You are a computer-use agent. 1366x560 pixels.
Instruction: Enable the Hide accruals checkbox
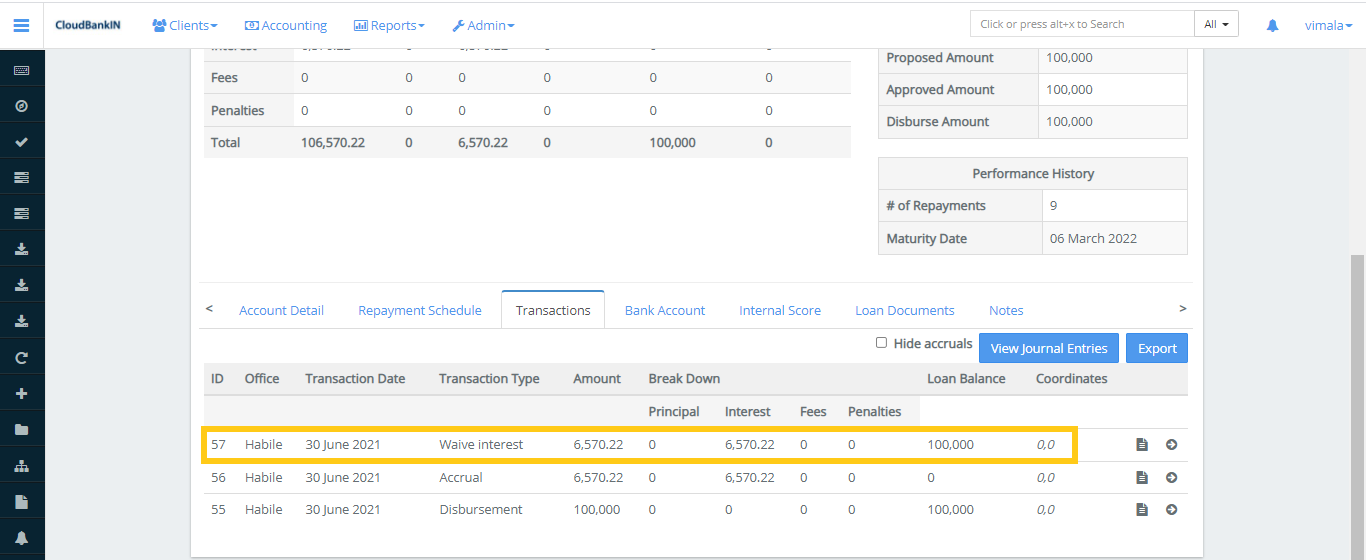(x=881, y=343)
